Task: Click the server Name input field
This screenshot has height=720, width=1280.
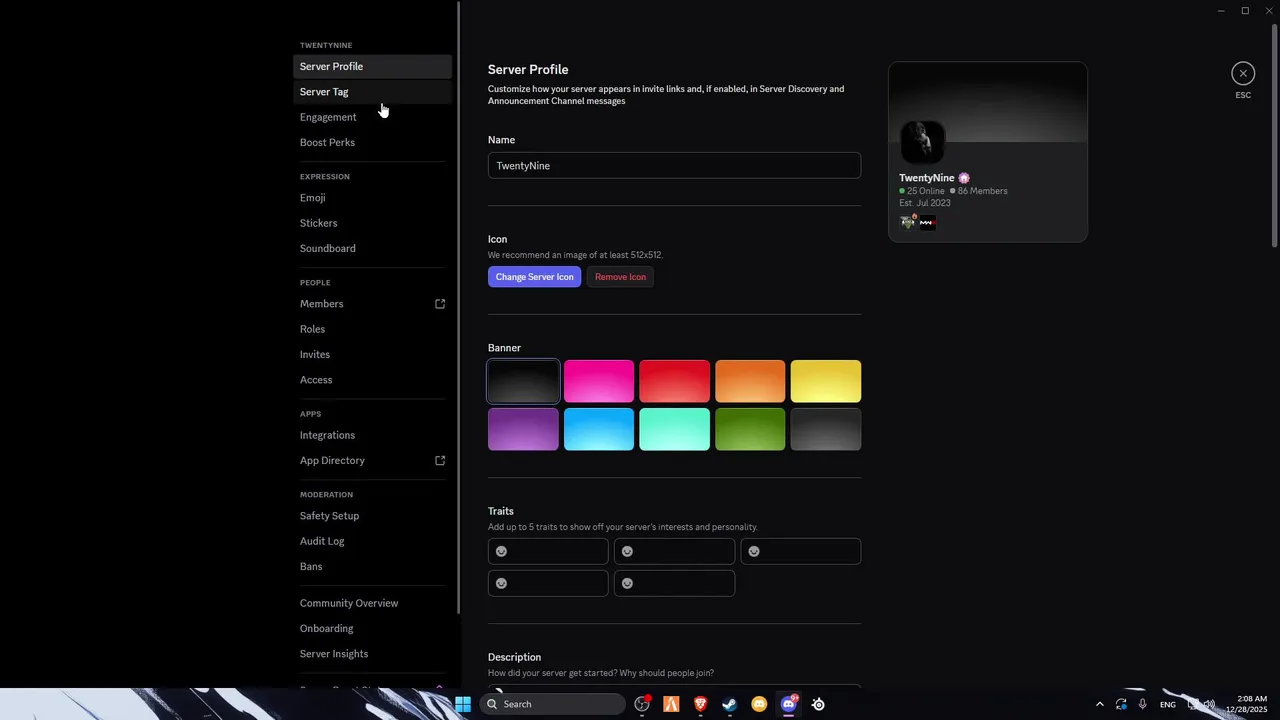Action: [x=674, y=166]
